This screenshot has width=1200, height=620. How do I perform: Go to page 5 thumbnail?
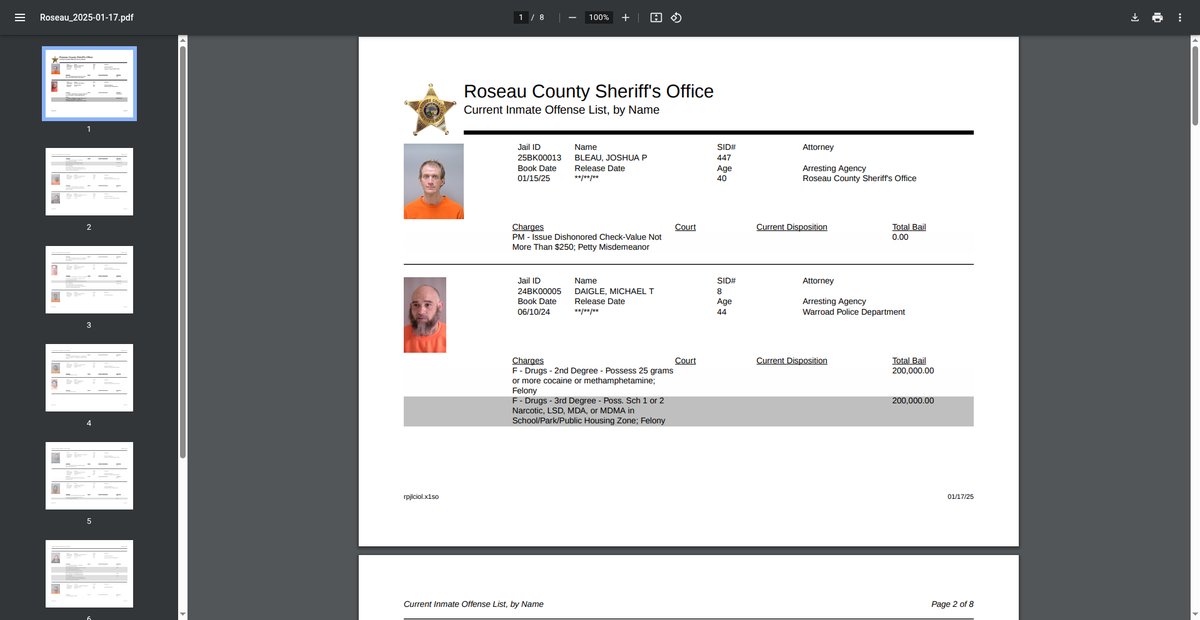tap(89, 476)
